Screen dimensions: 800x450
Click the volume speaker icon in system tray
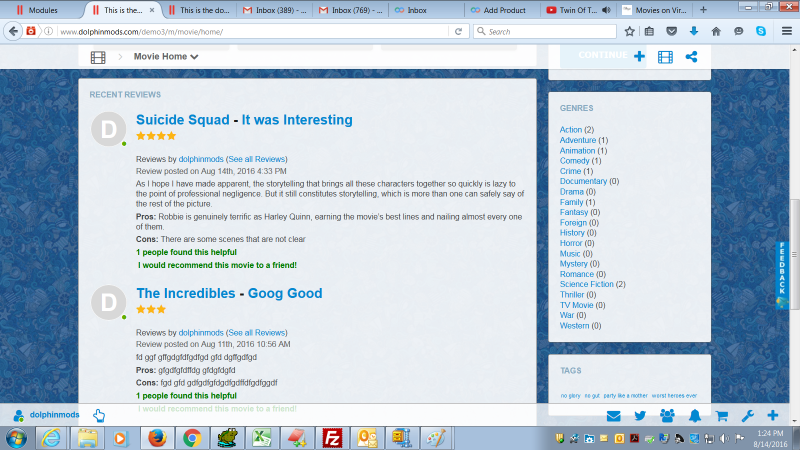click(x=724, y=438)
